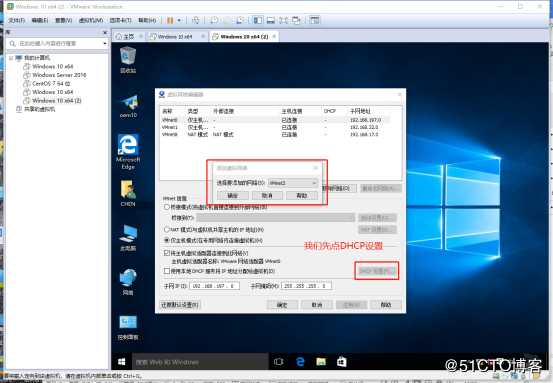The width and height of the screenshot is (553, 383).
Task: Click the oem10 desktop icon
Action: [128, 106]
